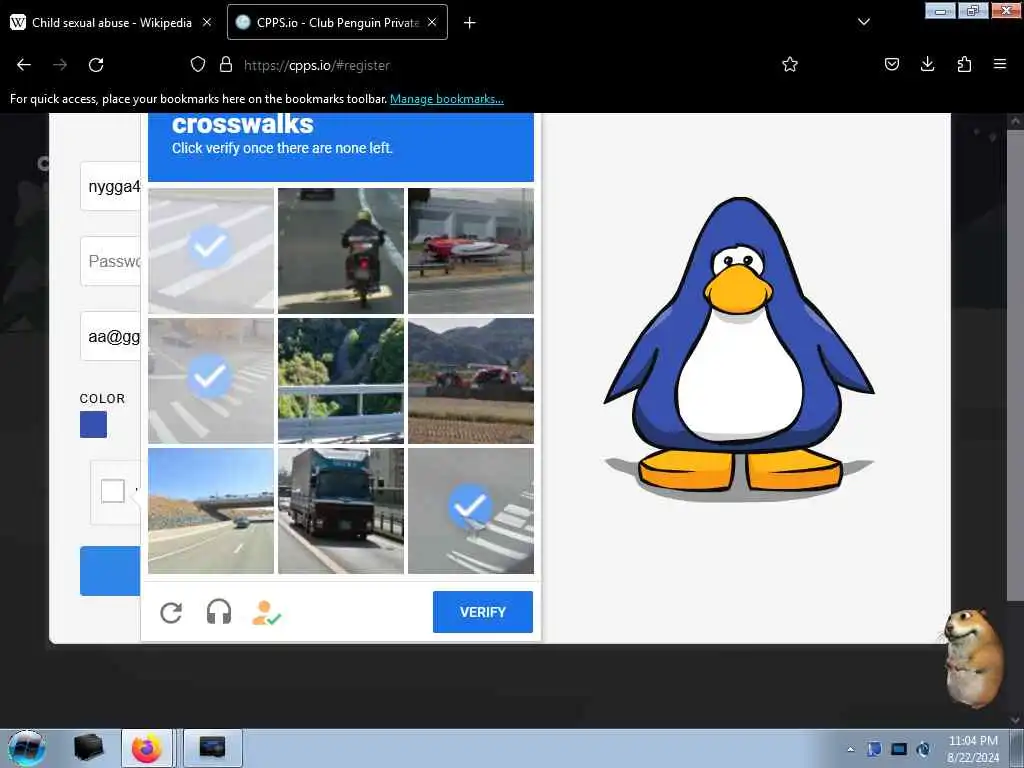This screenshot has width=1024, height=768.
Task: Open the tracking protection shield icon
Action: [198, 64]
